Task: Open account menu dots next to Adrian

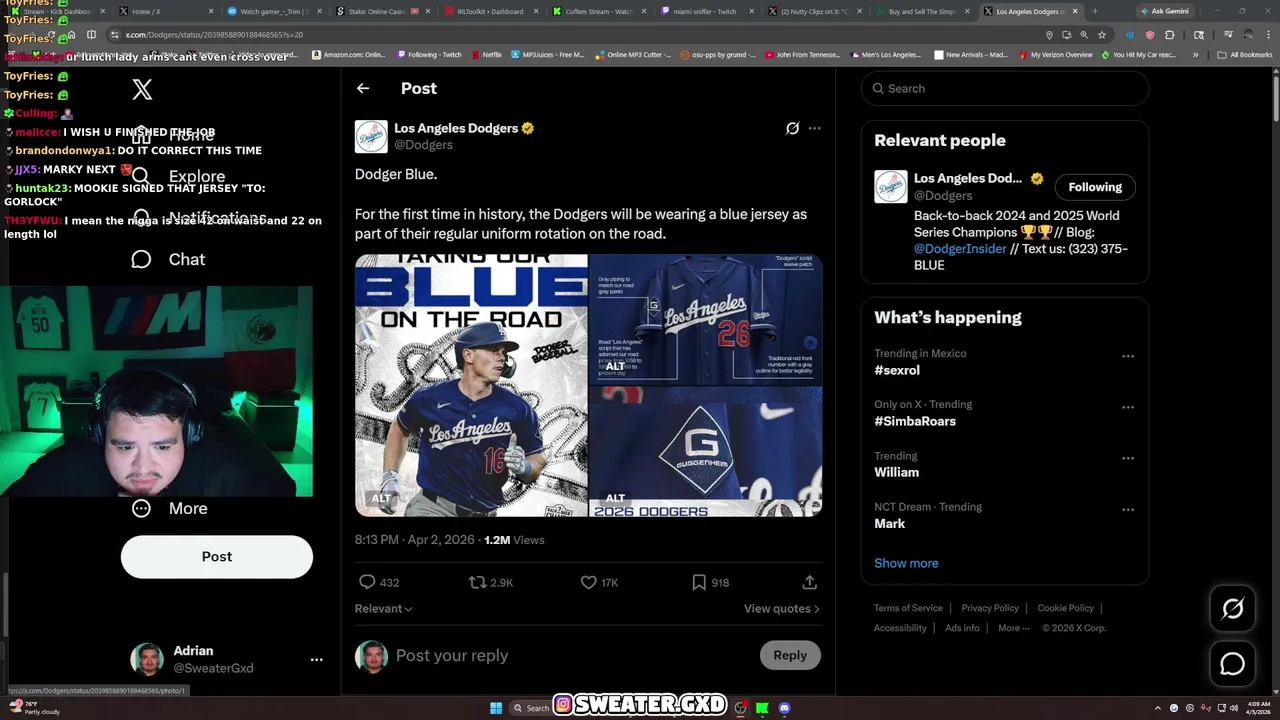Action: 316,660
